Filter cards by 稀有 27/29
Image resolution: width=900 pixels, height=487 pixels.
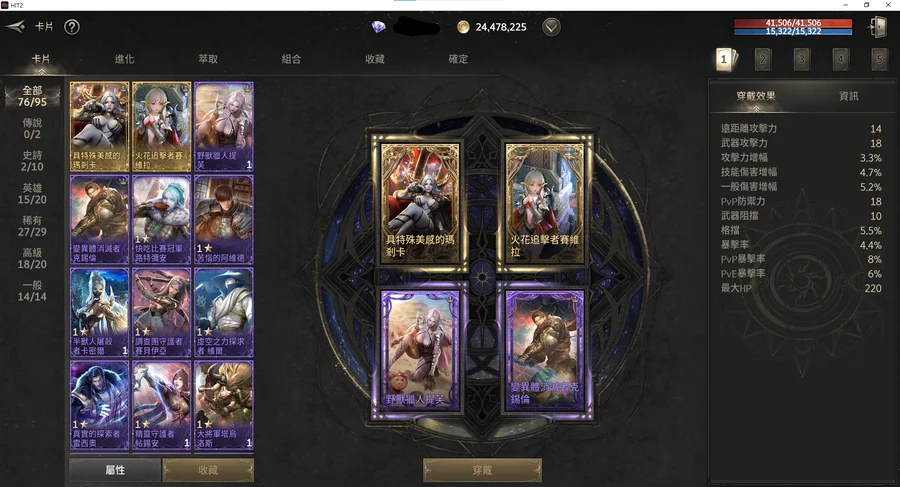tap(32, 226)
